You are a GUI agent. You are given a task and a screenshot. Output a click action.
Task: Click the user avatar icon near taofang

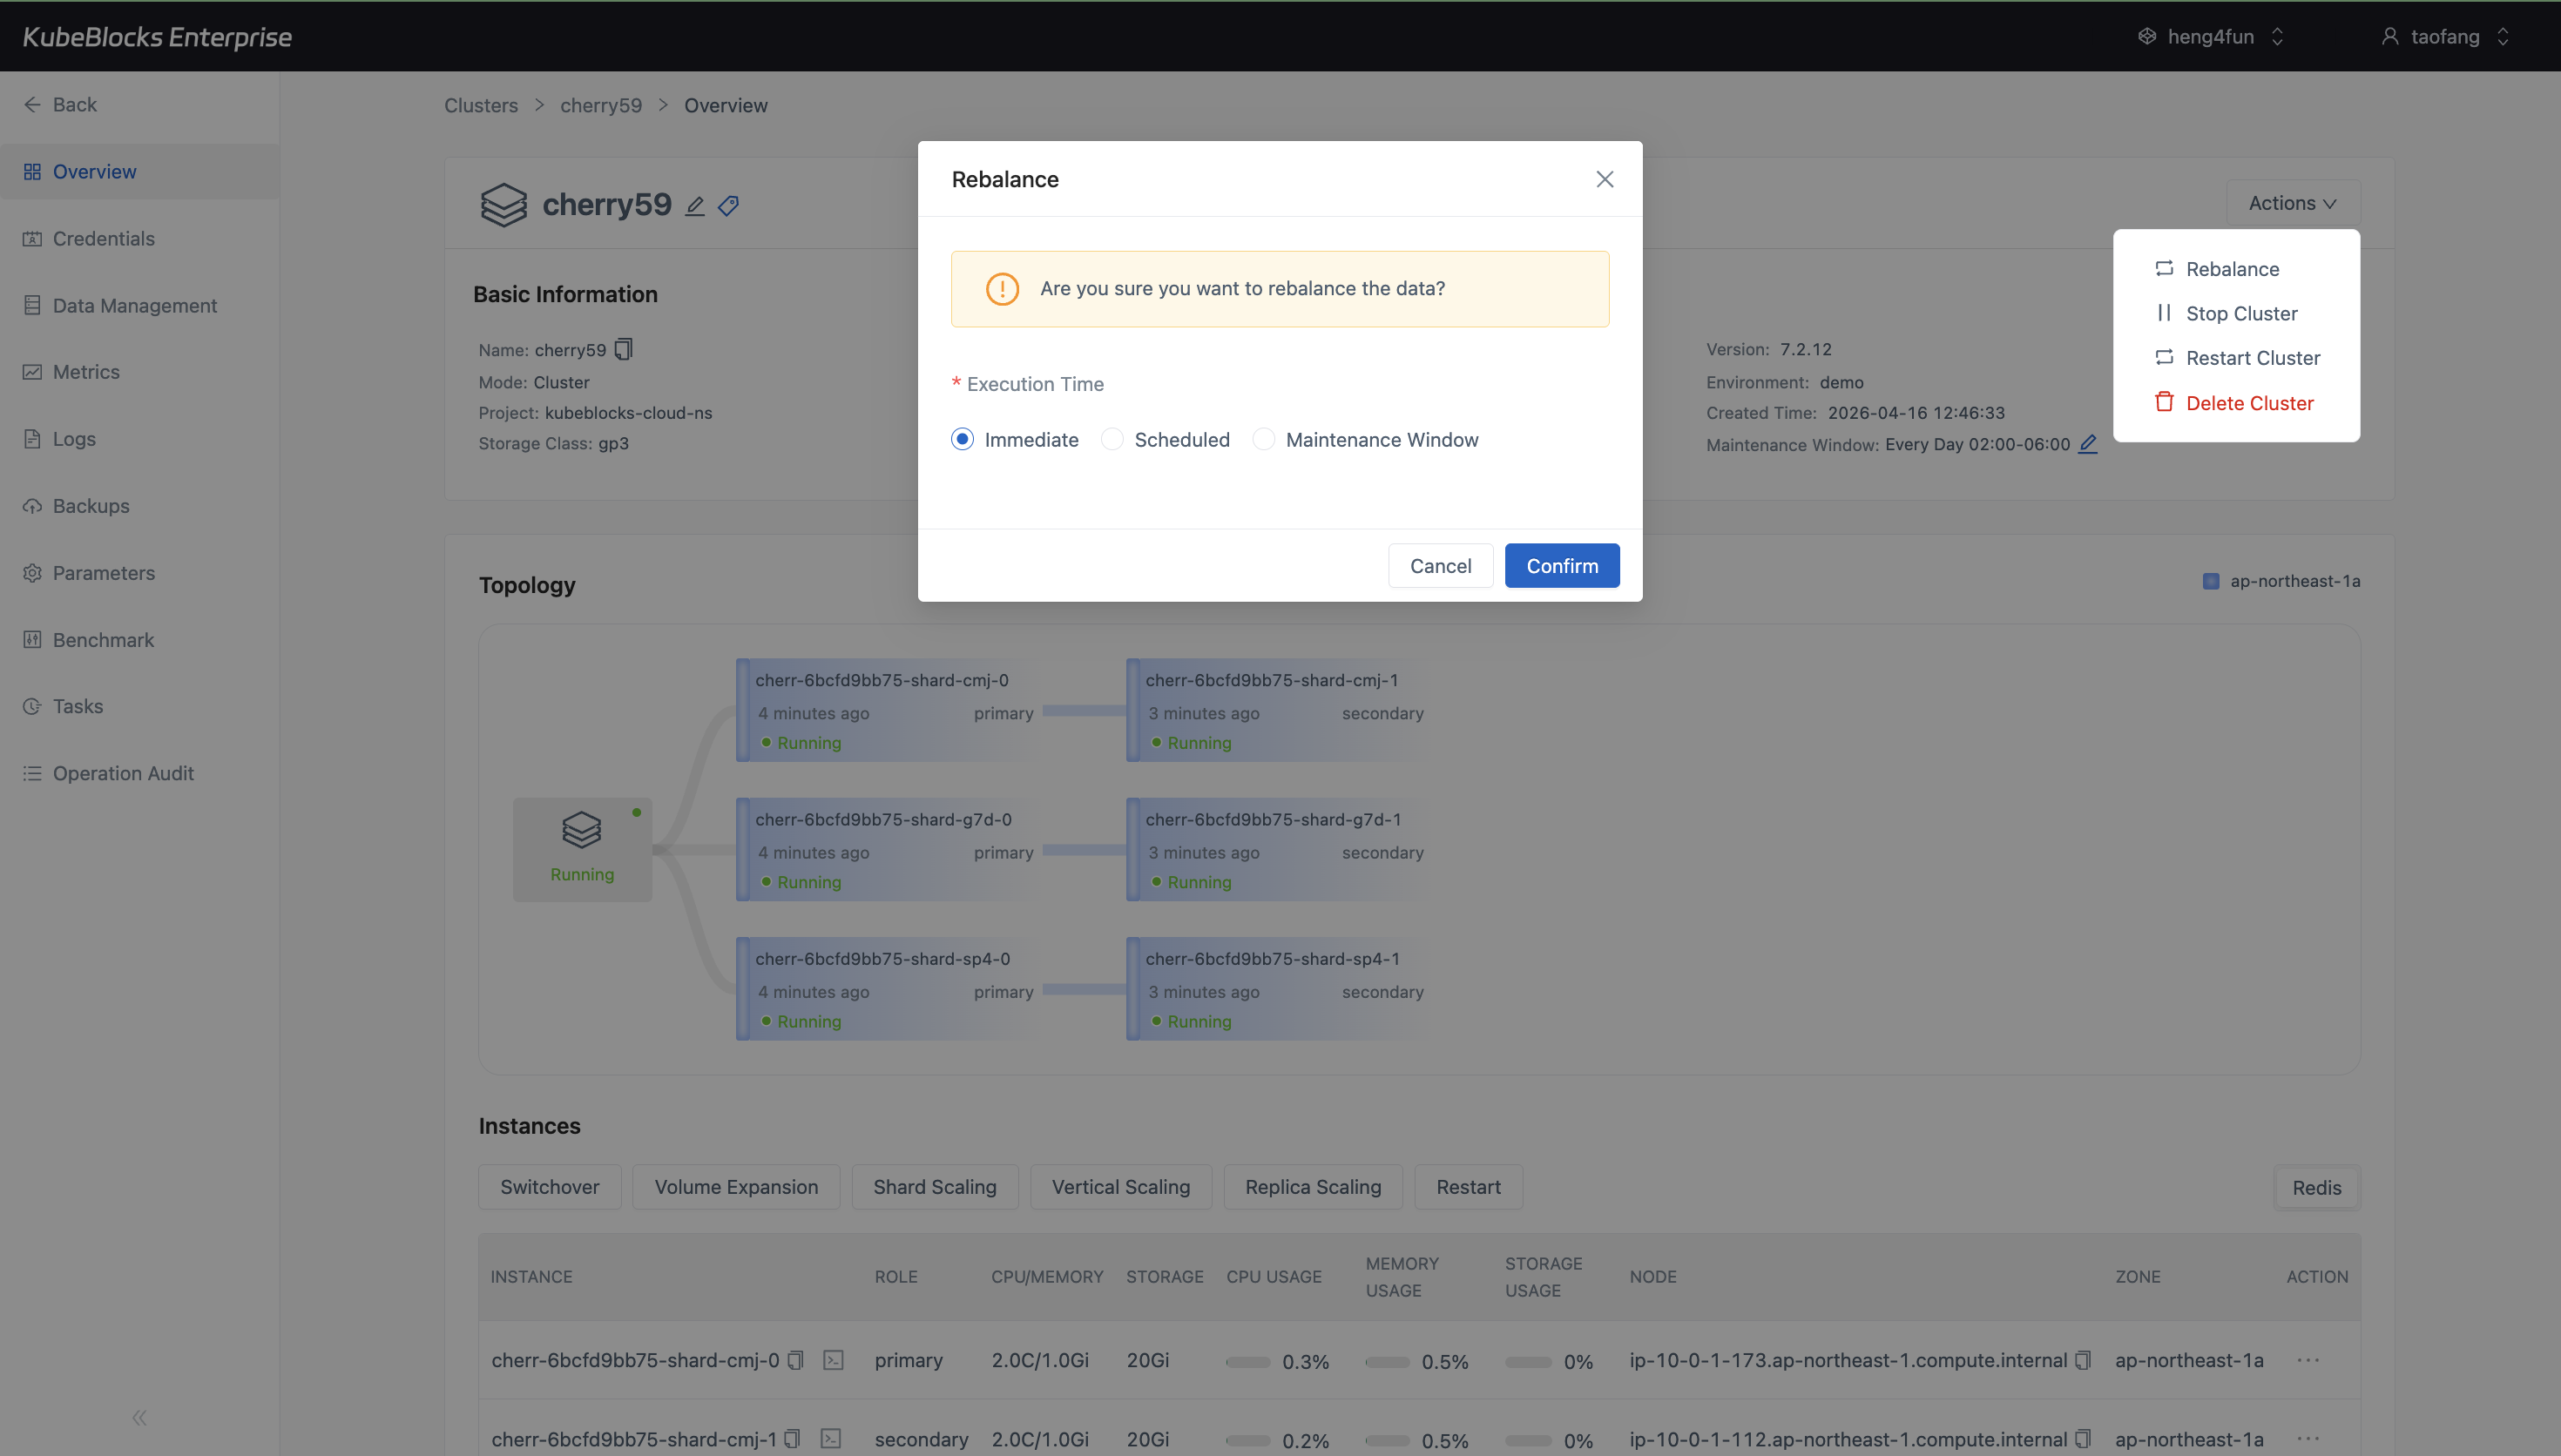click(2389, 37)
